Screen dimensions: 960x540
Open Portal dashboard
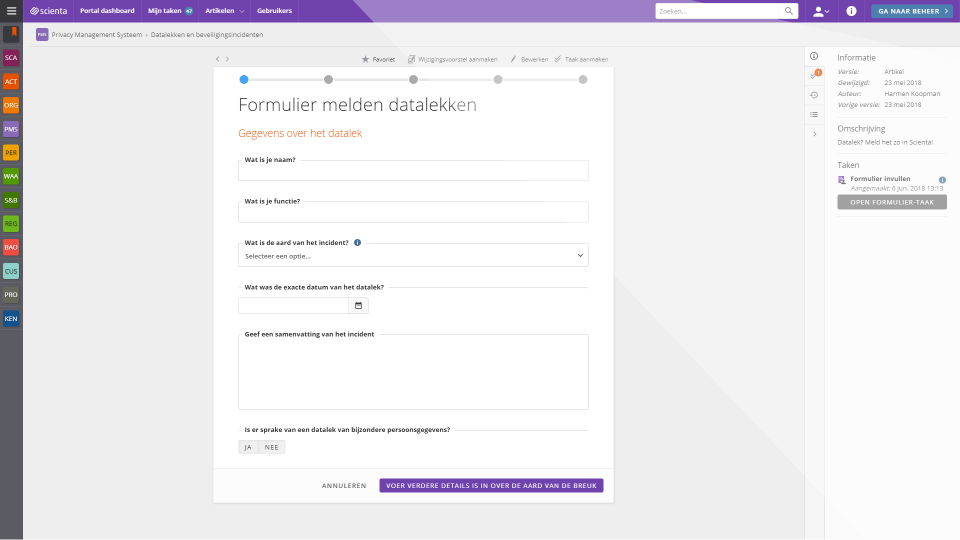pyautogui.click(x=107, y=11)
